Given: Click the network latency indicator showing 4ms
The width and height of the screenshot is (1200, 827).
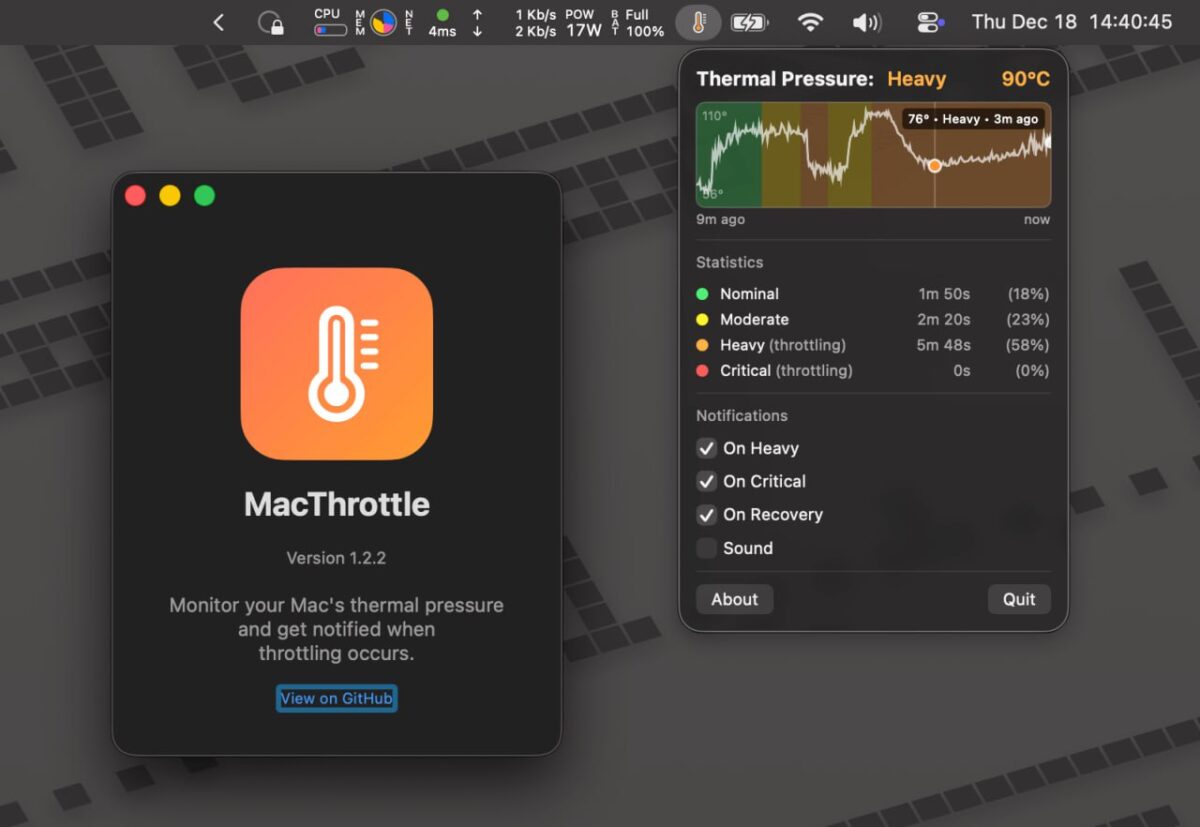Looking at the screenshot, I should 441,21.
